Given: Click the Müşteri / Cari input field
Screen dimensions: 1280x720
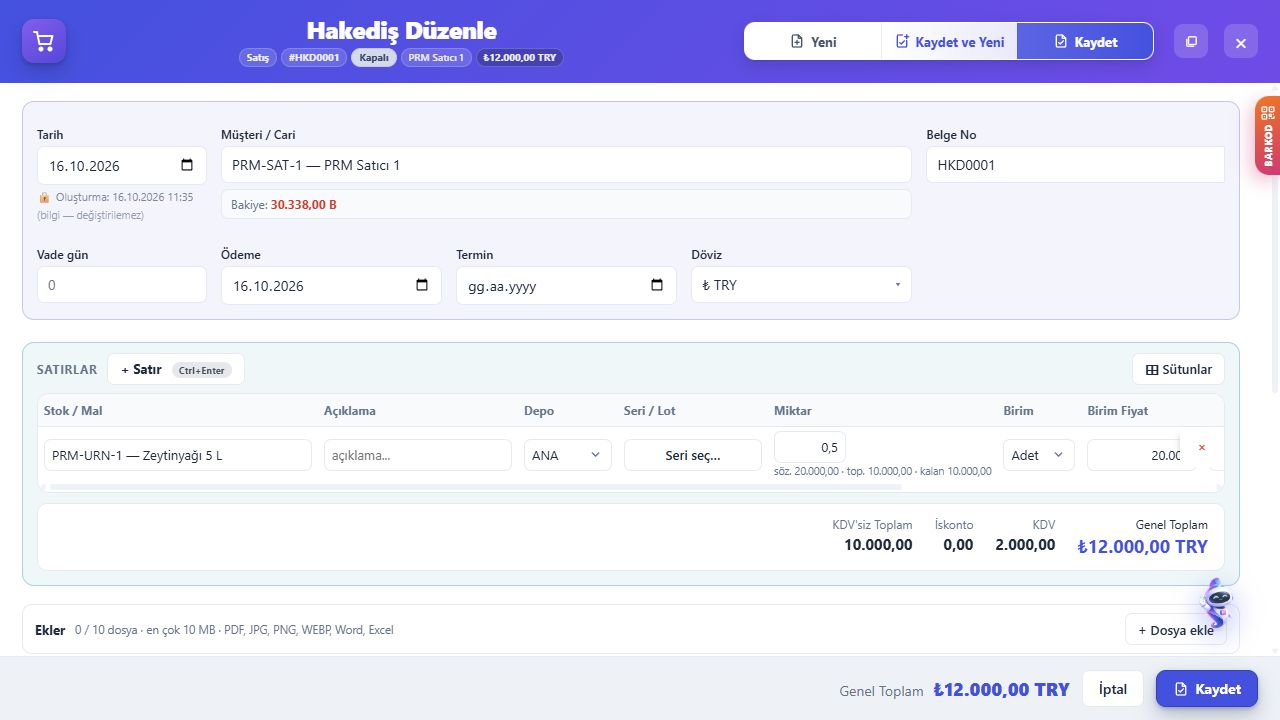Looking at the screenshot, I should coord(566,165).
